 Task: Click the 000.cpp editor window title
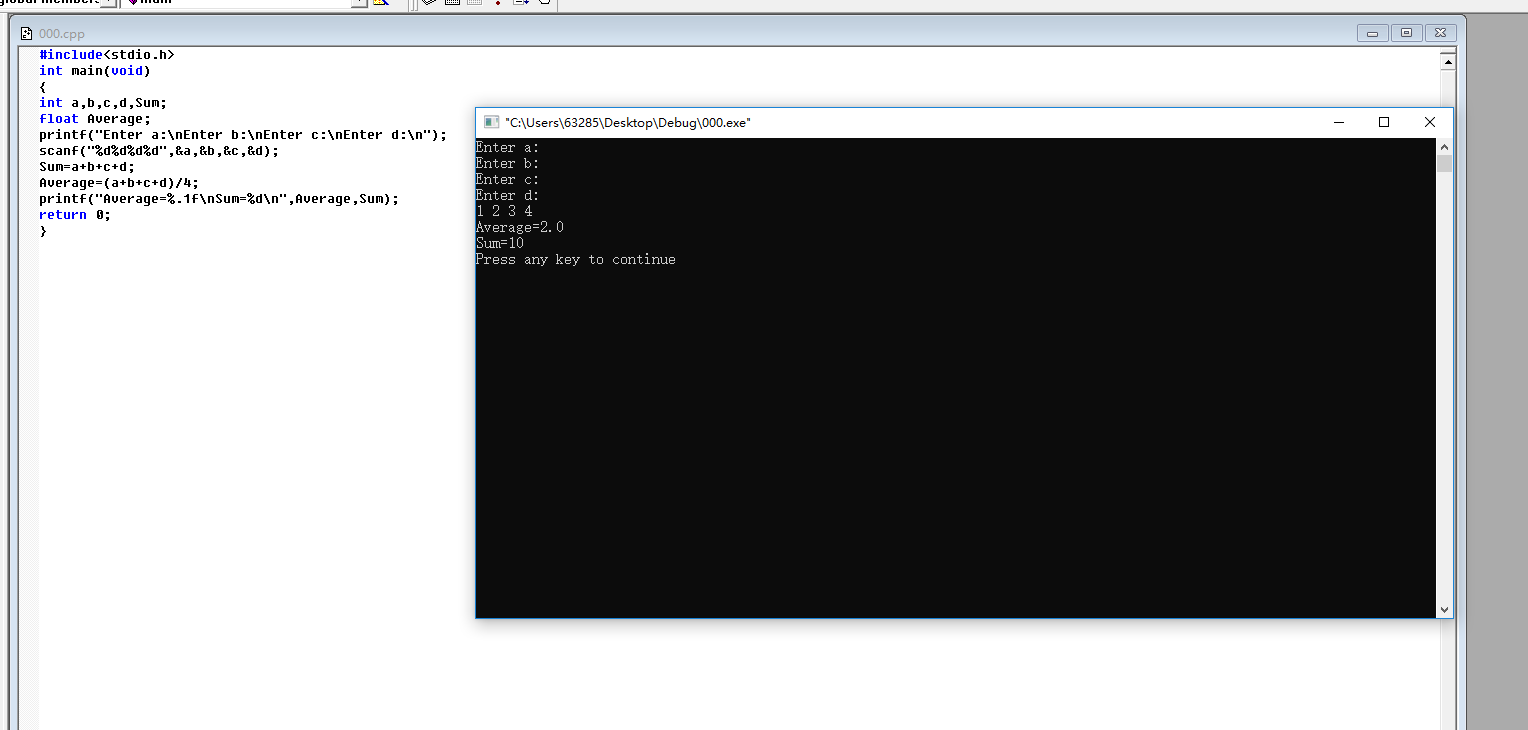(62, 34)
